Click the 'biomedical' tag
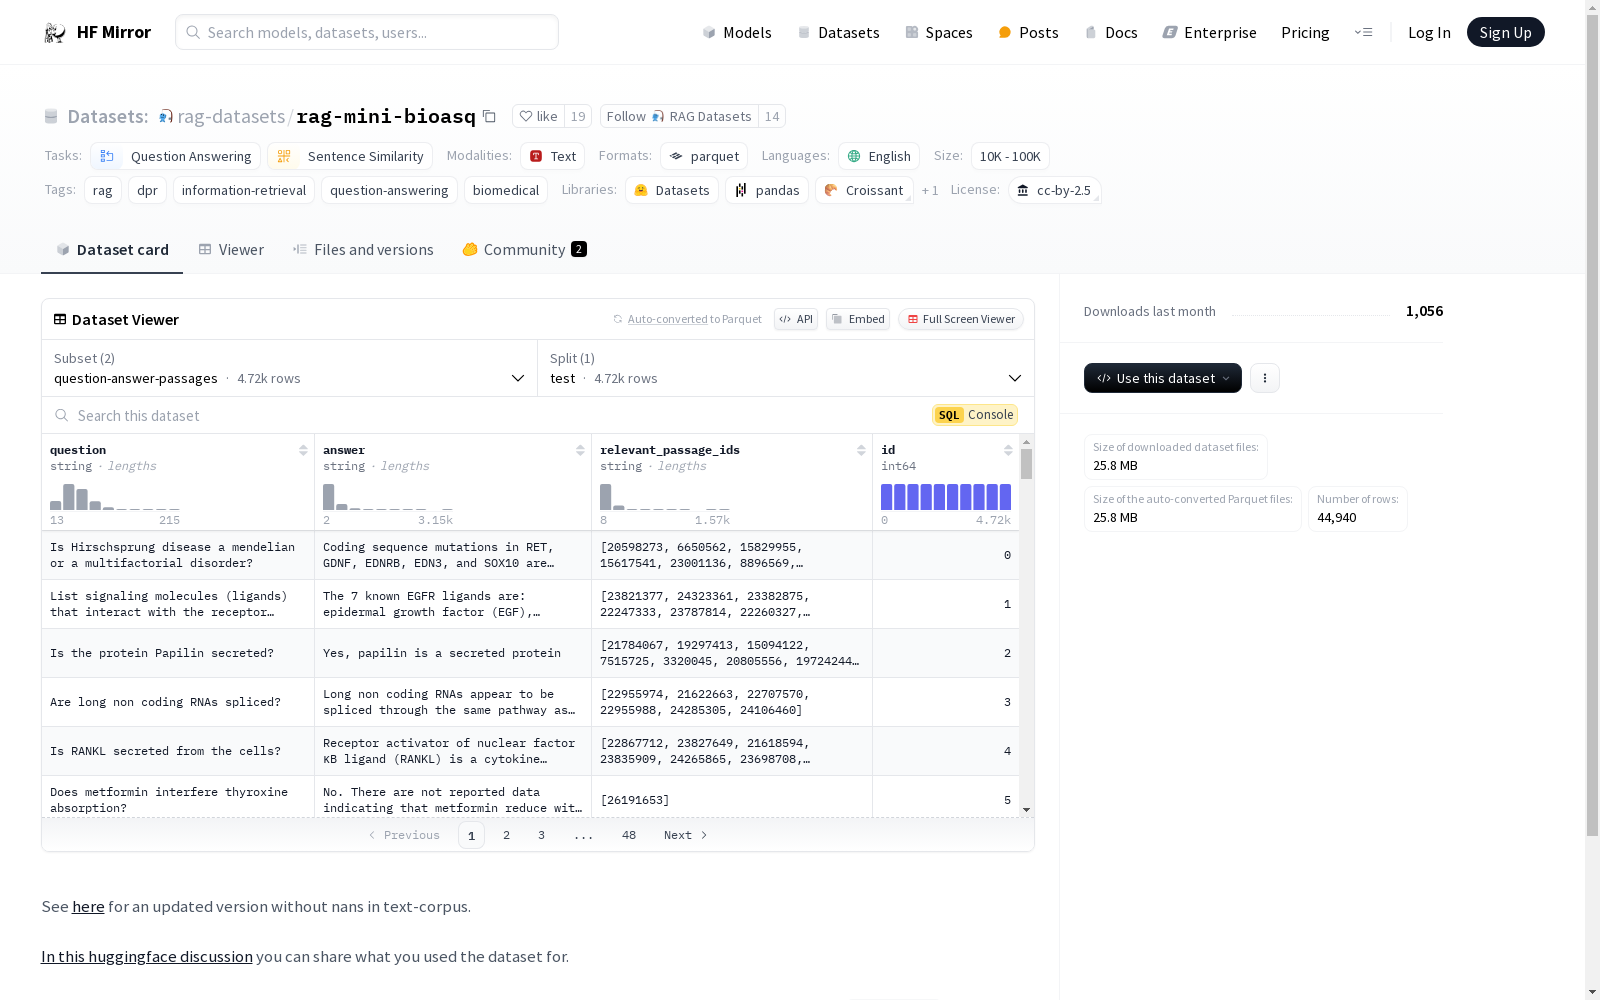The image size is (1600, 1000). click(506, 190)
